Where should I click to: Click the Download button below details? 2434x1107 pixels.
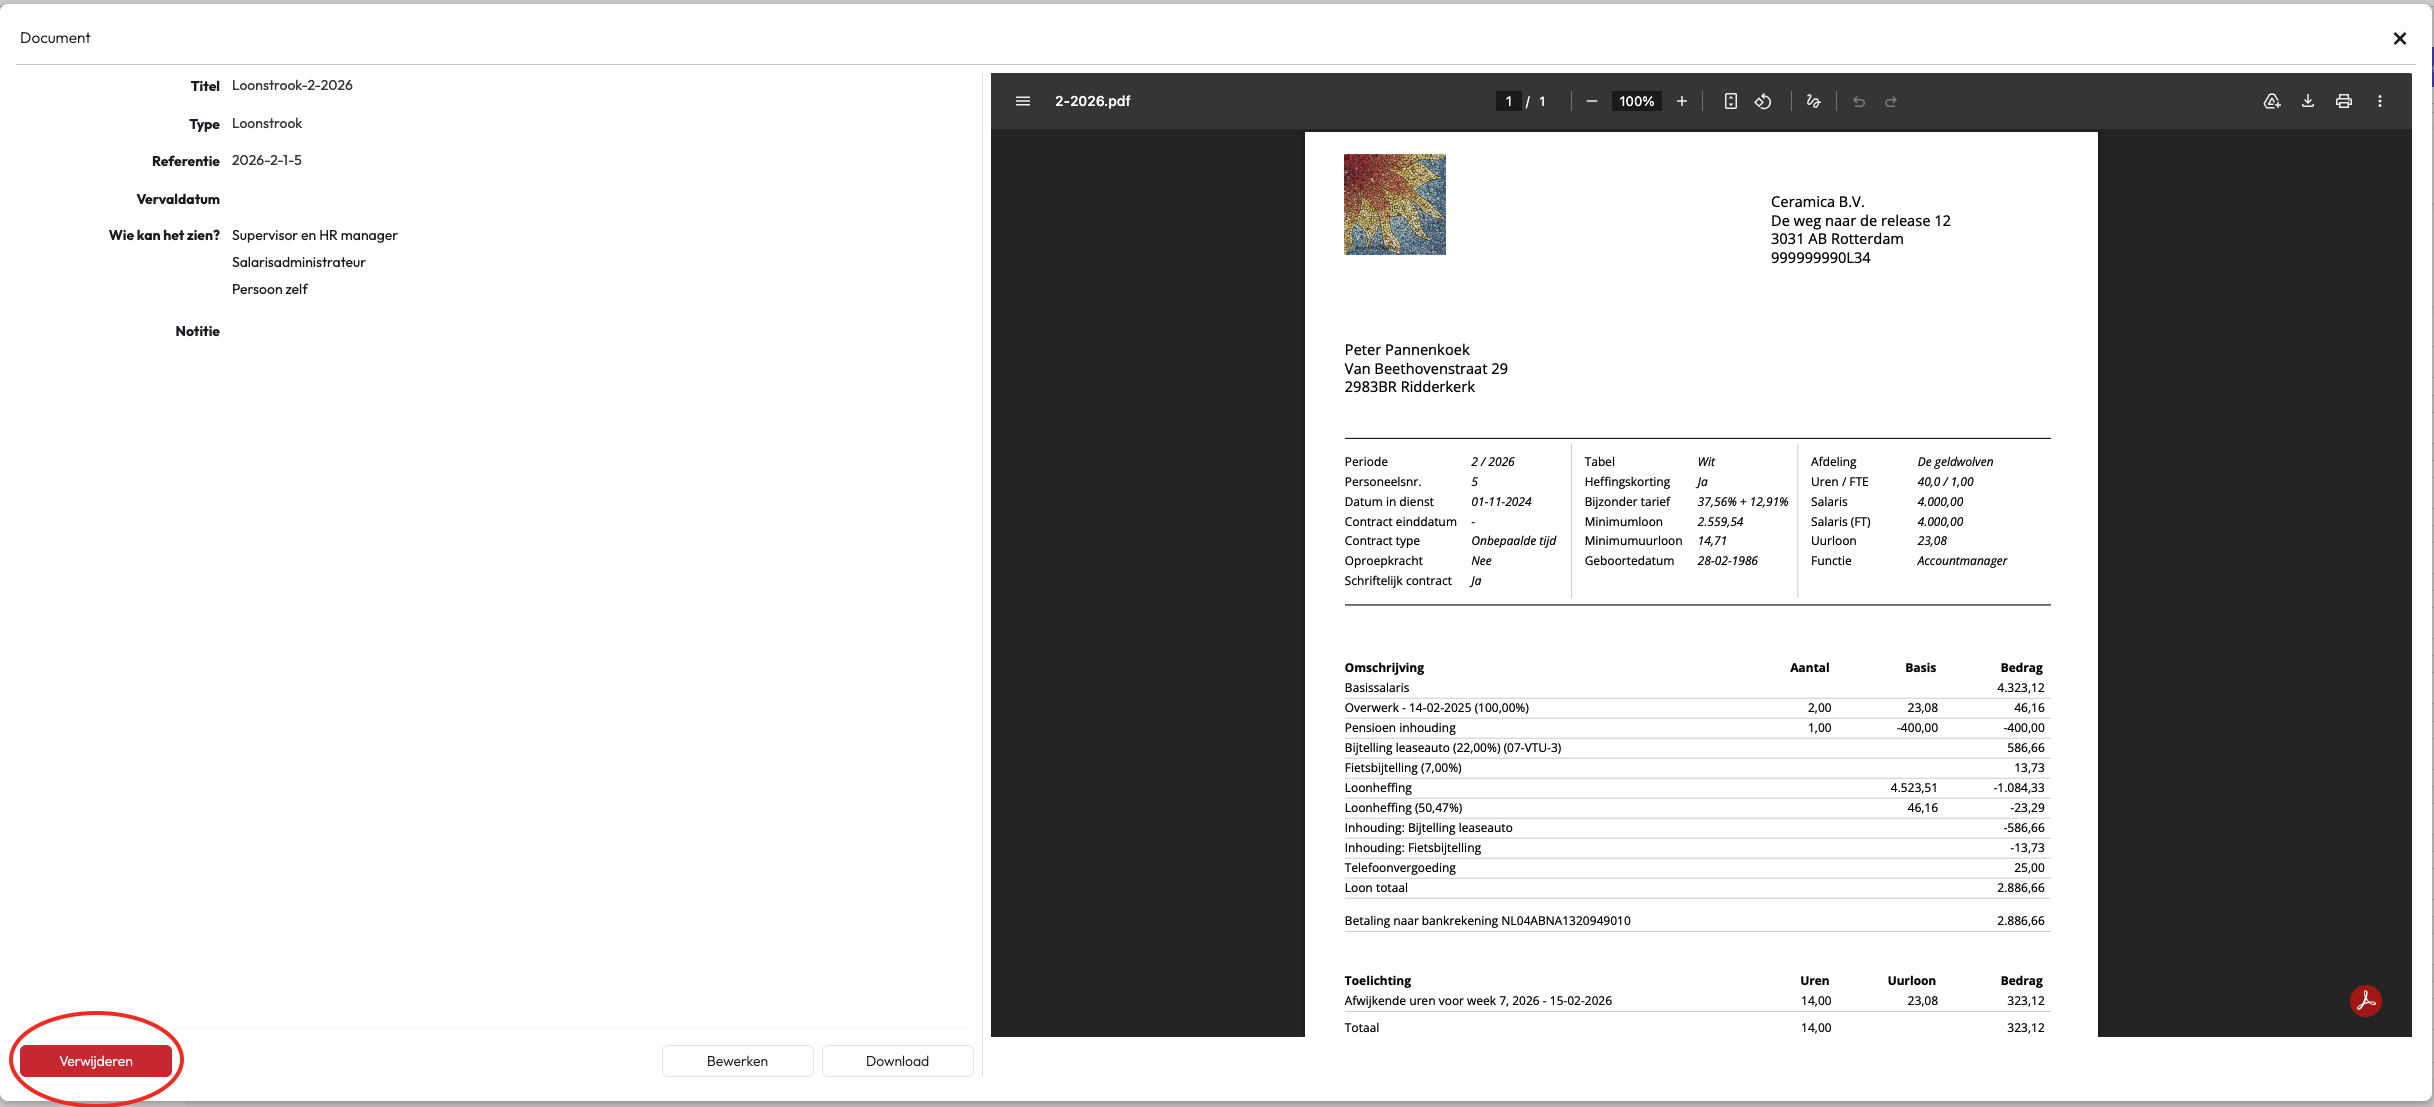click(x=897, y=1061)
